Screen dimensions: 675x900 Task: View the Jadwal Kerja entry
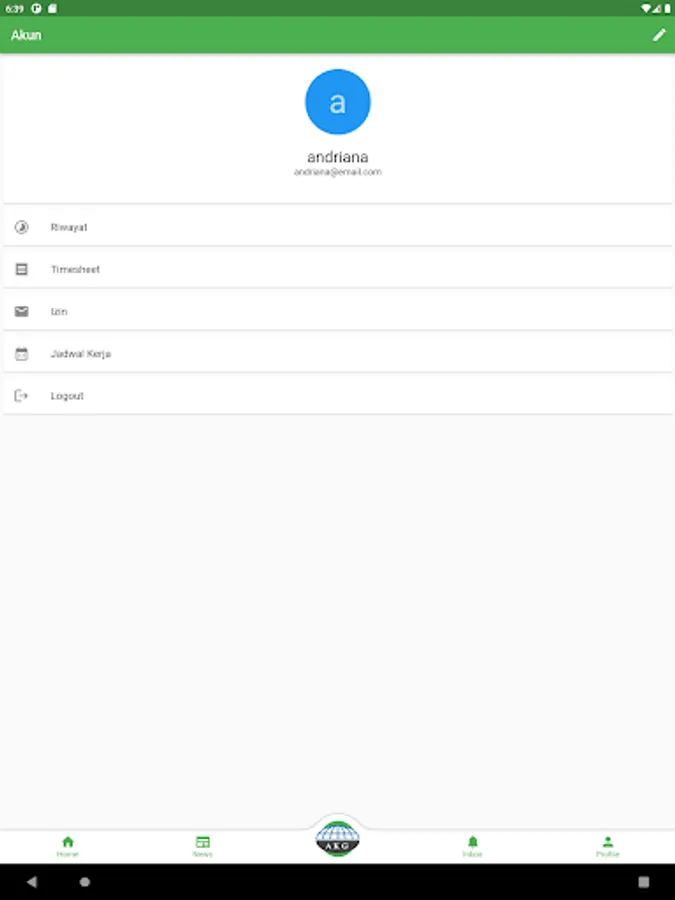[x=338, y=354]
